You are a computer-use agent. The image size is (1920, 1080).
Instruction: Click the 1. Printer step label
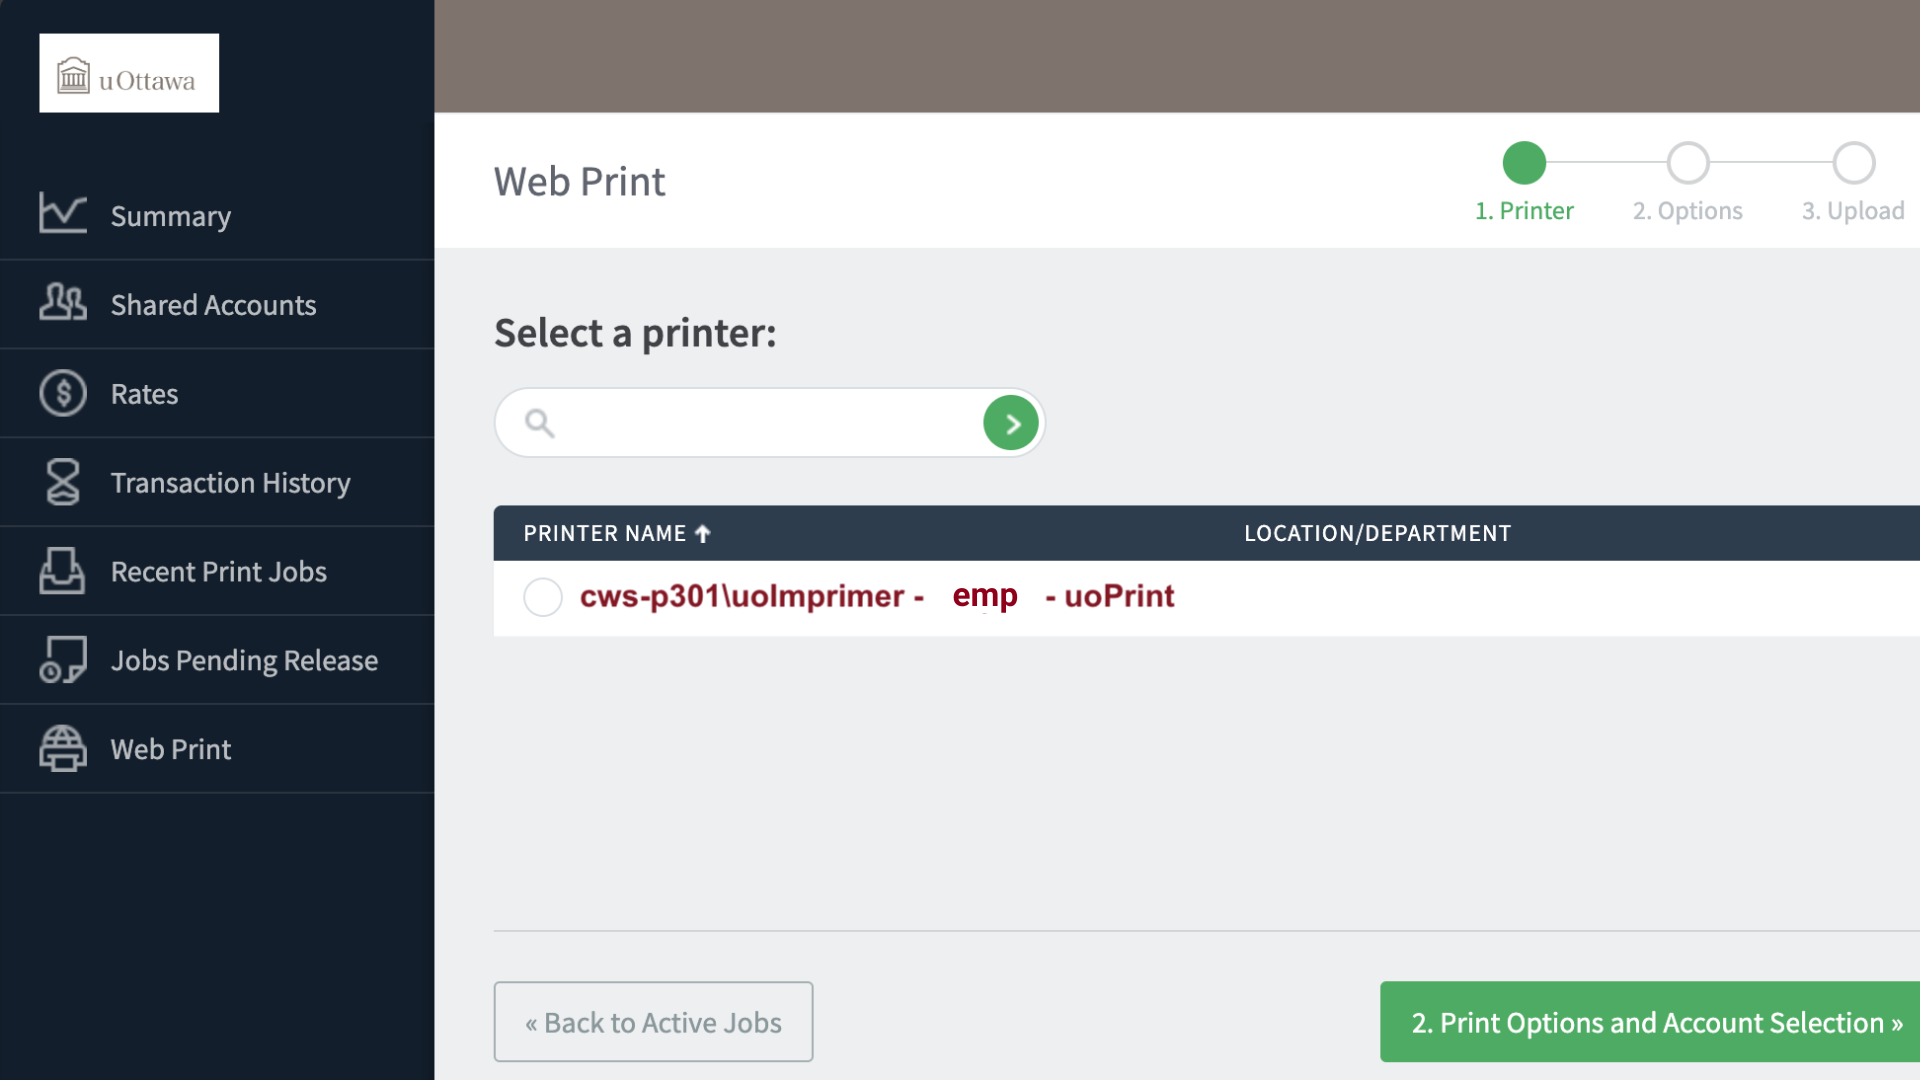(x=1524, y=211)
